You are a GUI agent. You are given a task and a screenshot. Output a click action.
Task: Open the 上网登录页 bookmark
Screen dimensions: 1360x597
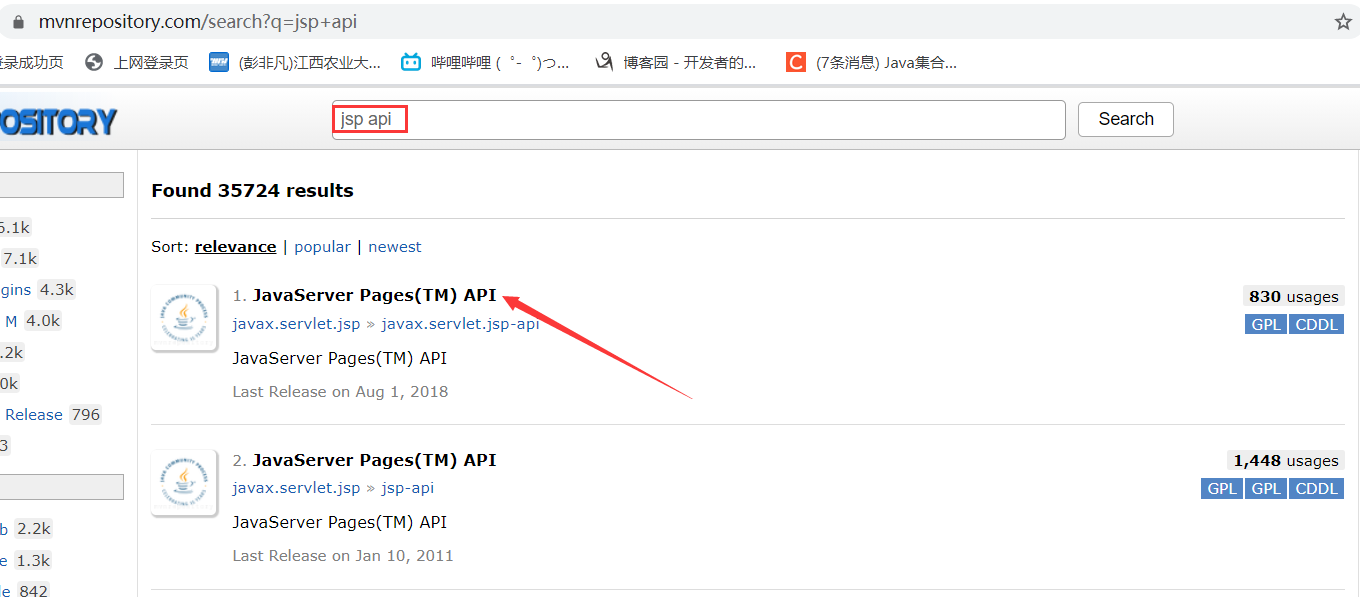click(x=137, y=62)
